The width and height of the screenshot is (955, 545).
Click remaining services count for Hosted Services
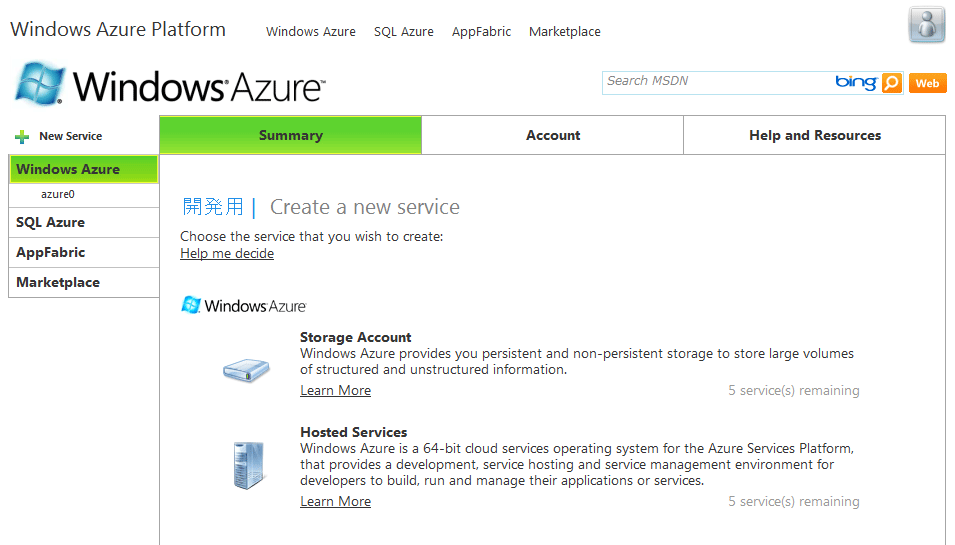794,501
